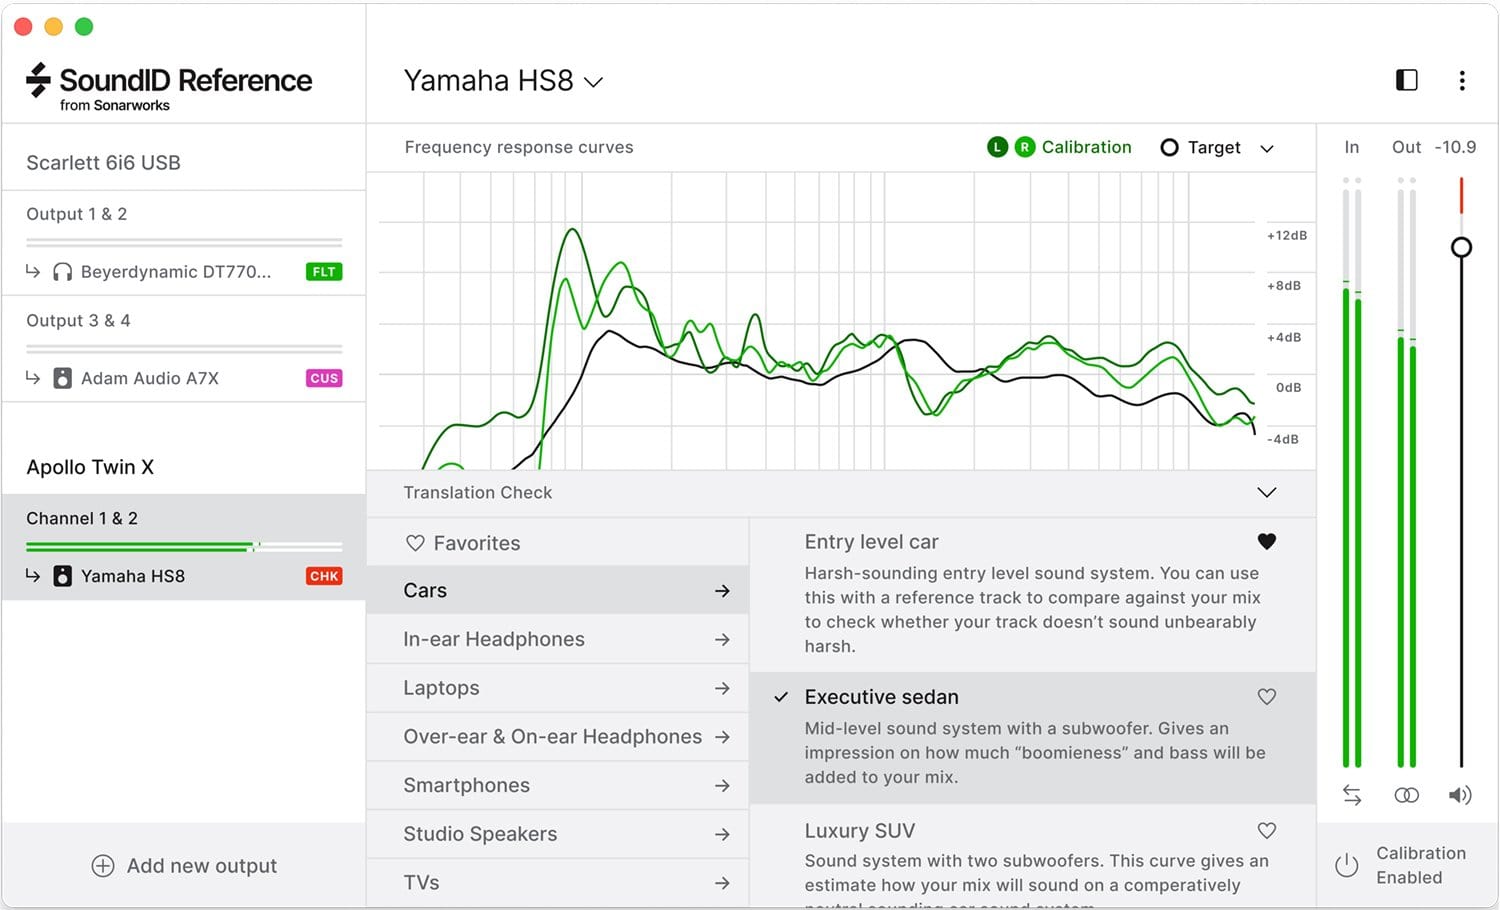Toggle Calibration Enabled power button
The width and height of the screenshot is (1500, 910).
pos(1347,865)
